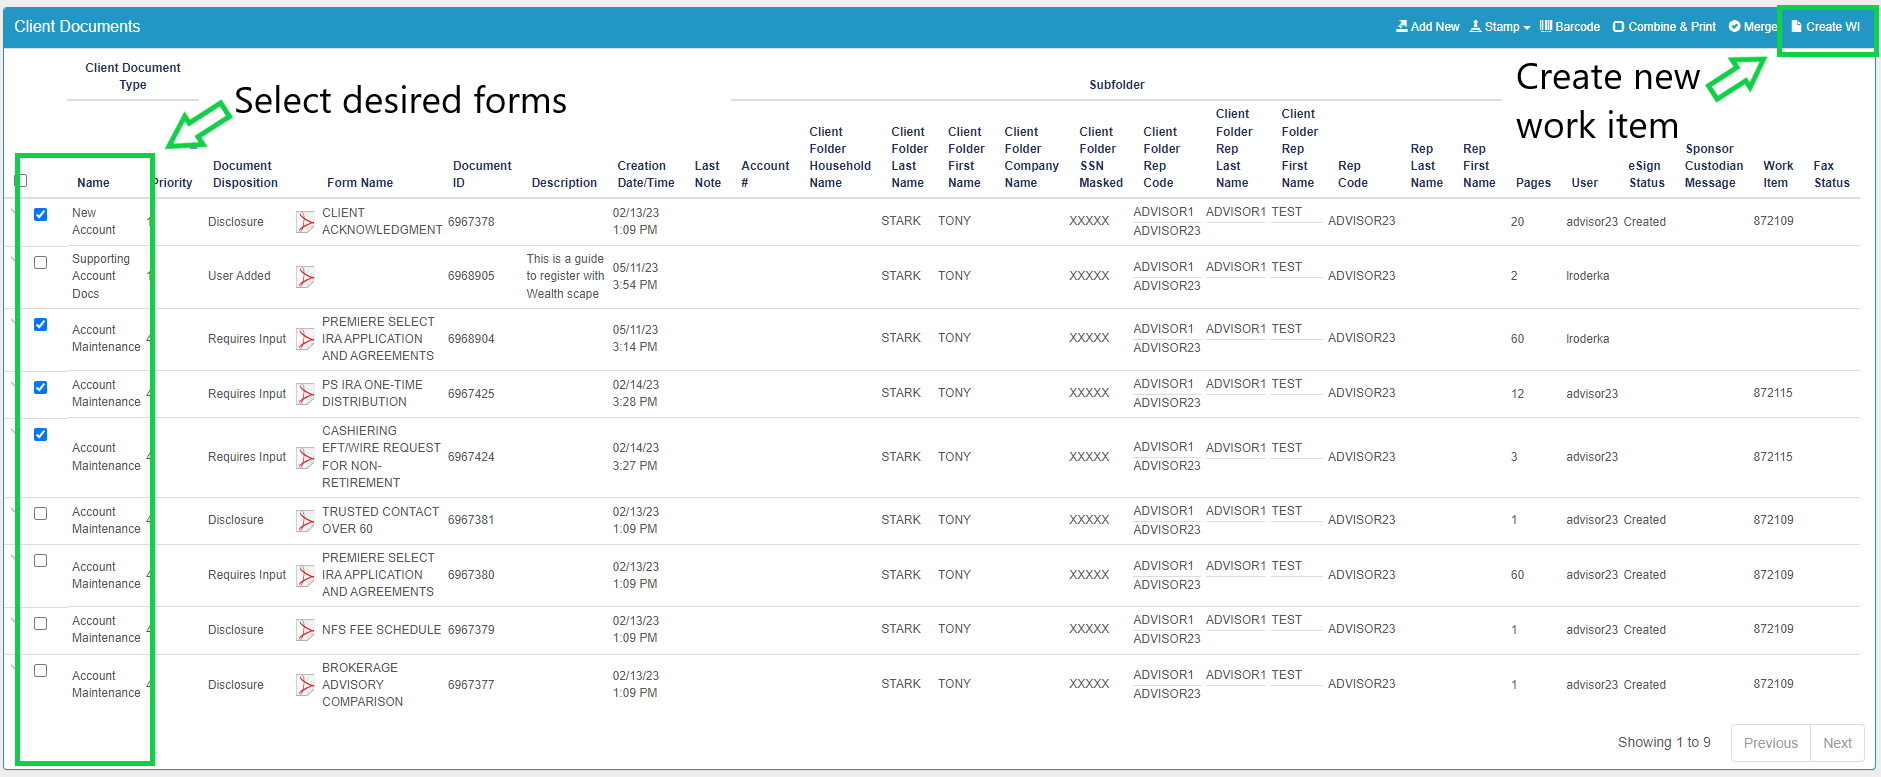This screenshot has height=777, width=1881.
Task: Expand the document 6968904 row chevron
Action: click(15, 322)
